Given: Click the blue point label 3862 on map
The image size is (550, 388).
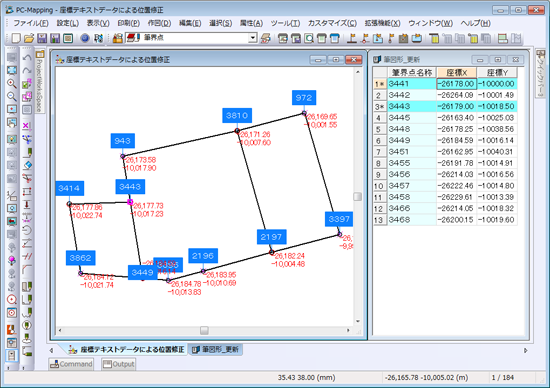Looking at the screenshot, I should pyautogui.click(x=80, y=258).
